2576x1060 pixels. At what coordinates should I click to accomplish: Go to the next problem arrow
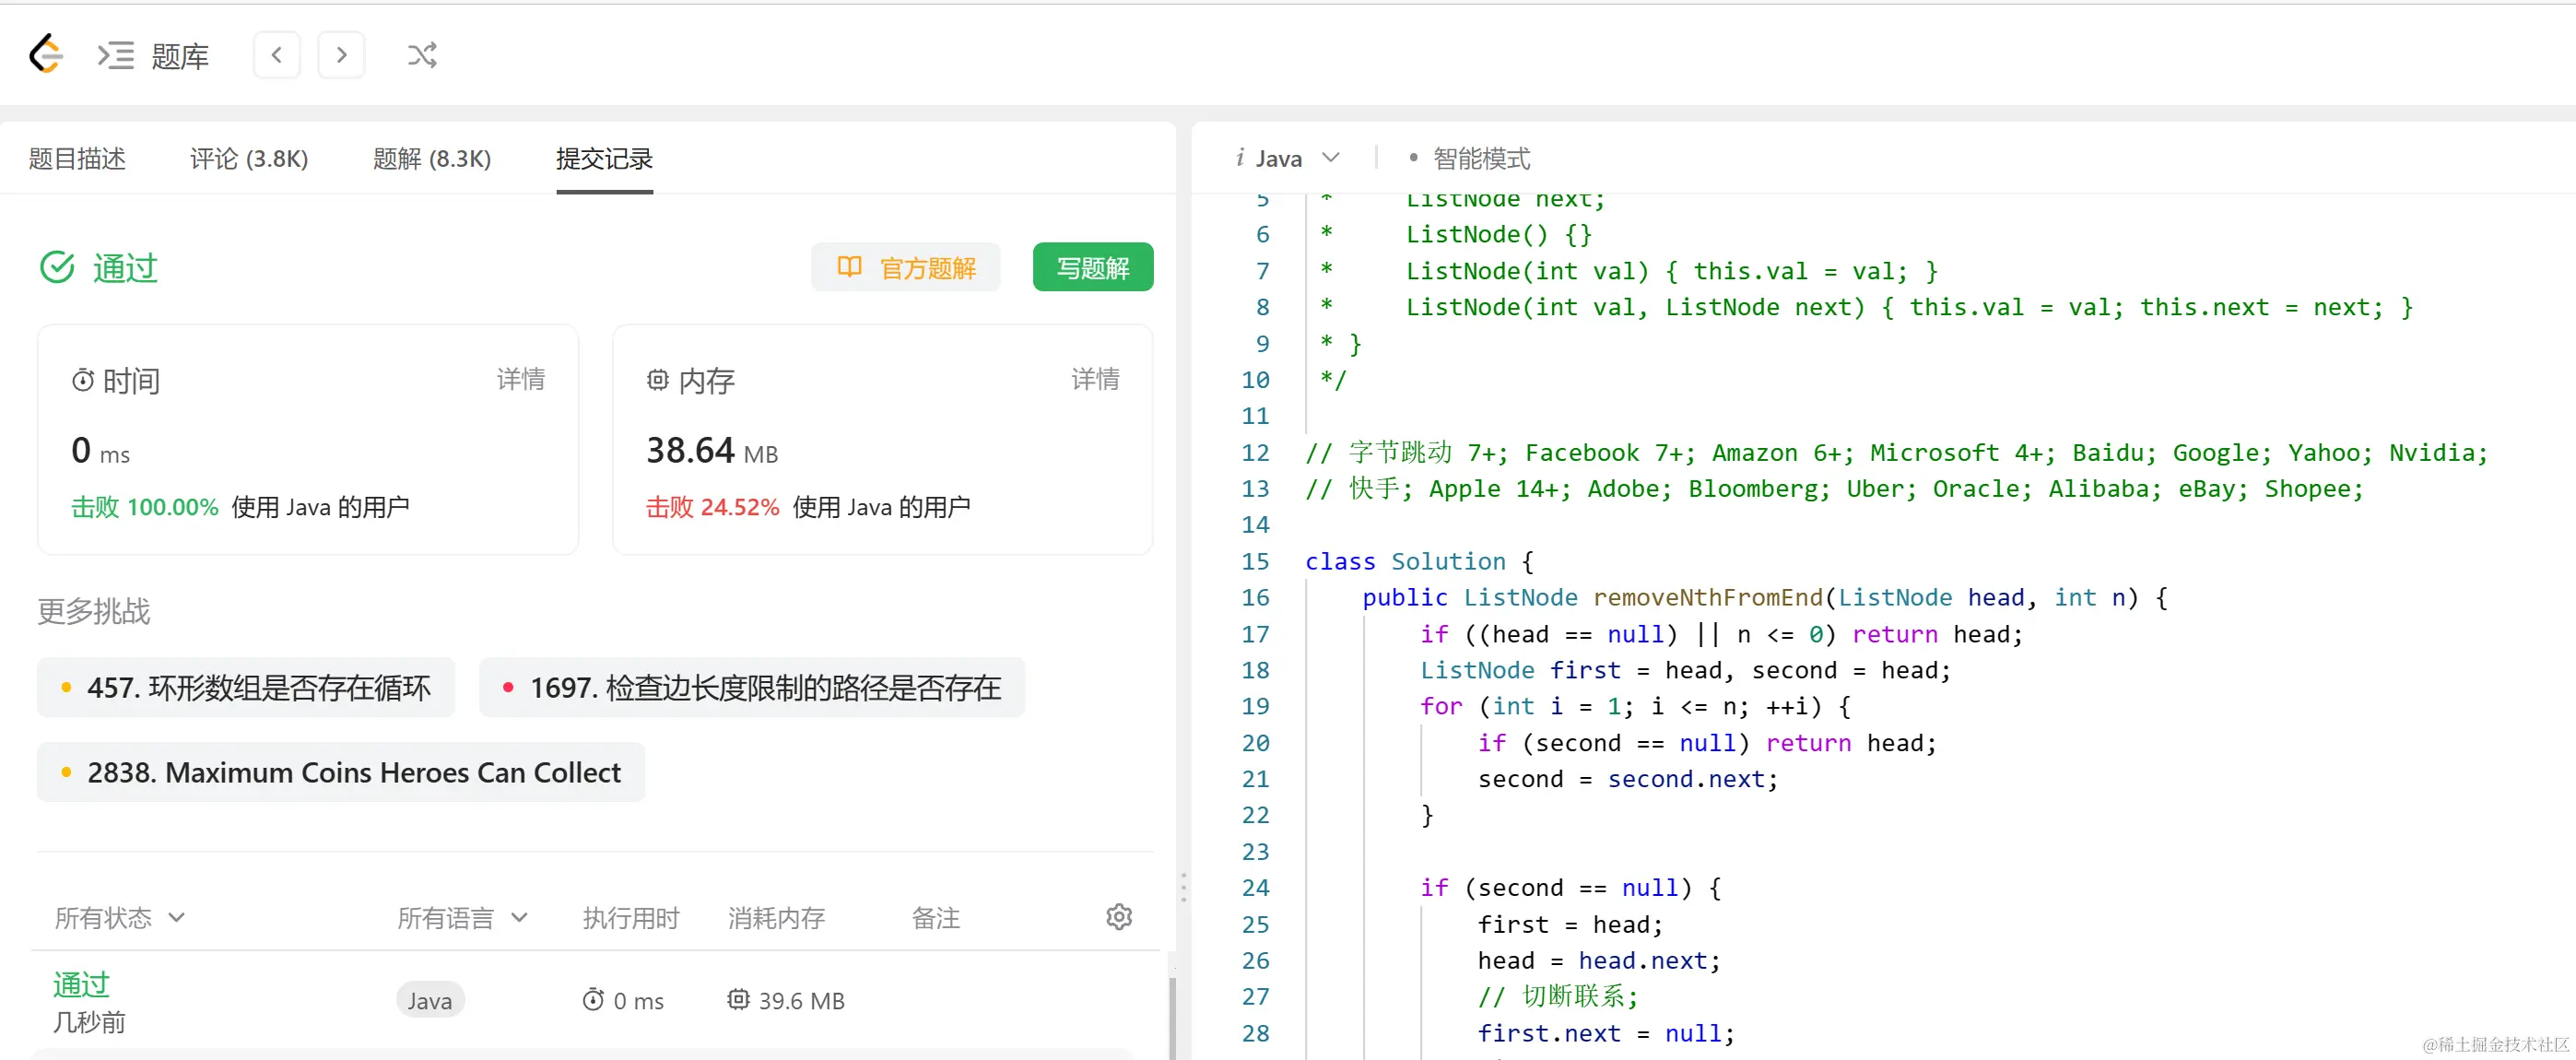tap(341, 54)
